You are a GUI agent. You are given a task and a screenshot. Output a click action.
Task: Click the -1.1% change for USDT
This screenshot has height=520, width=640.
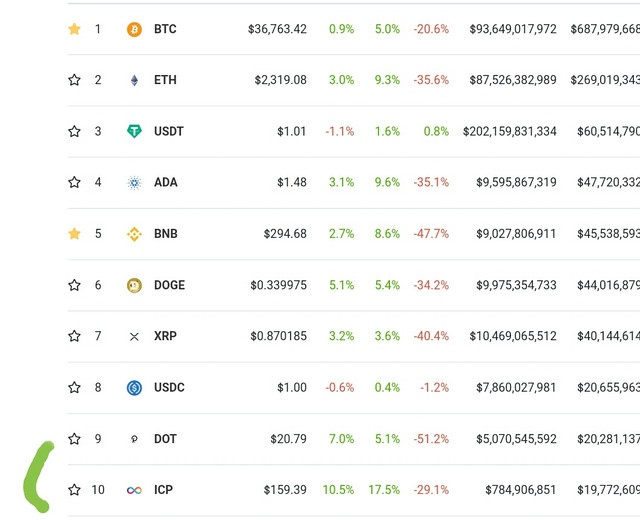pyautogui.click(x=340, y=131)
